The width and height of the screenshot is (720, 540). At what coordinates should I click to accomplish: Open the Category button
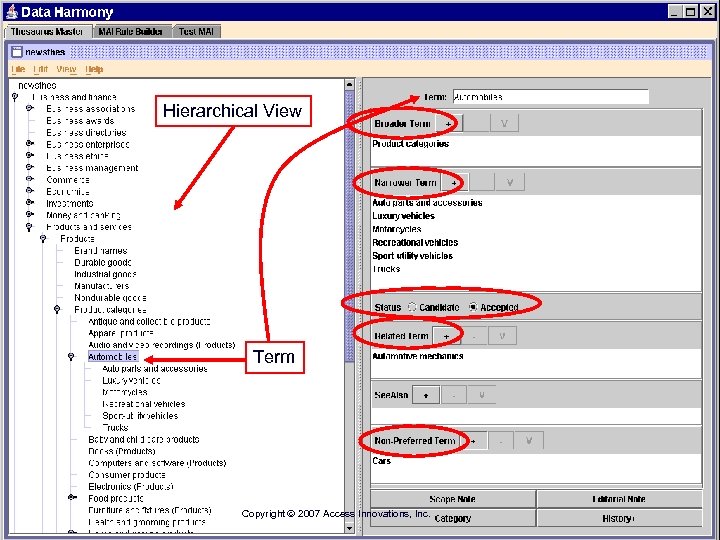(x=453, y=518)
